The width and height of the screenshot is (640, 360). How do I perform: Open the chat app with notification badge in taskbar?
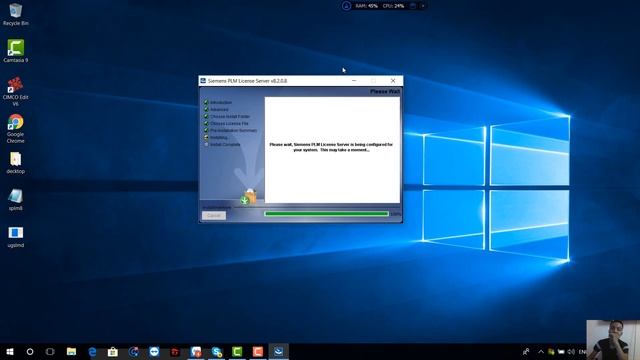tap(196, 351)
